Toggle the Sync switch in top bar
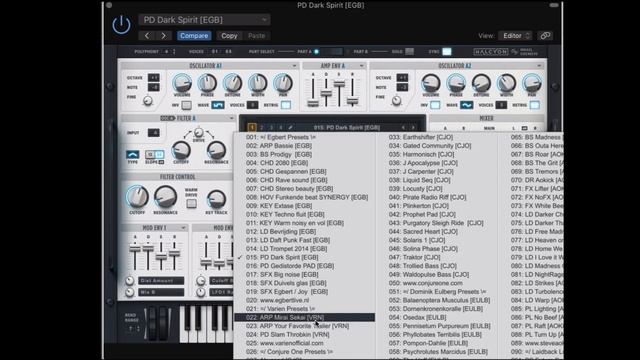 tap(447, 52)
